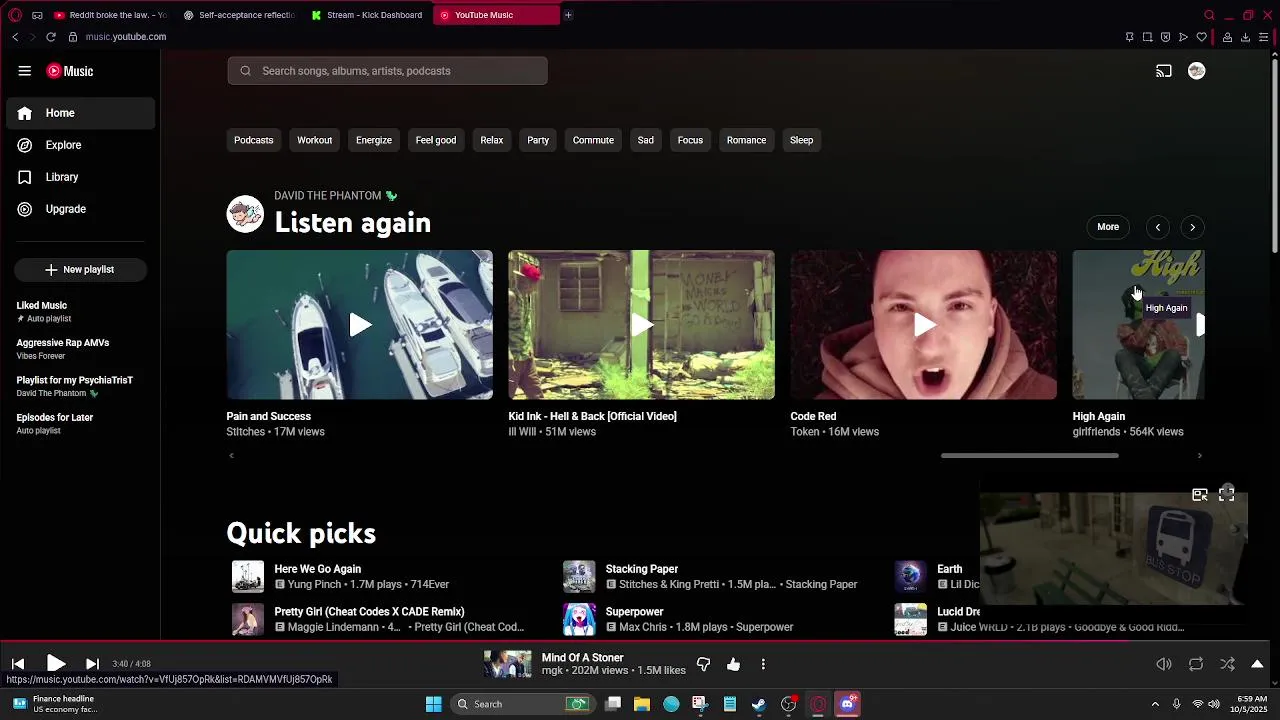Open browser downloads icon
This screenshot has width=1280, height=720.
(1245, 37)
